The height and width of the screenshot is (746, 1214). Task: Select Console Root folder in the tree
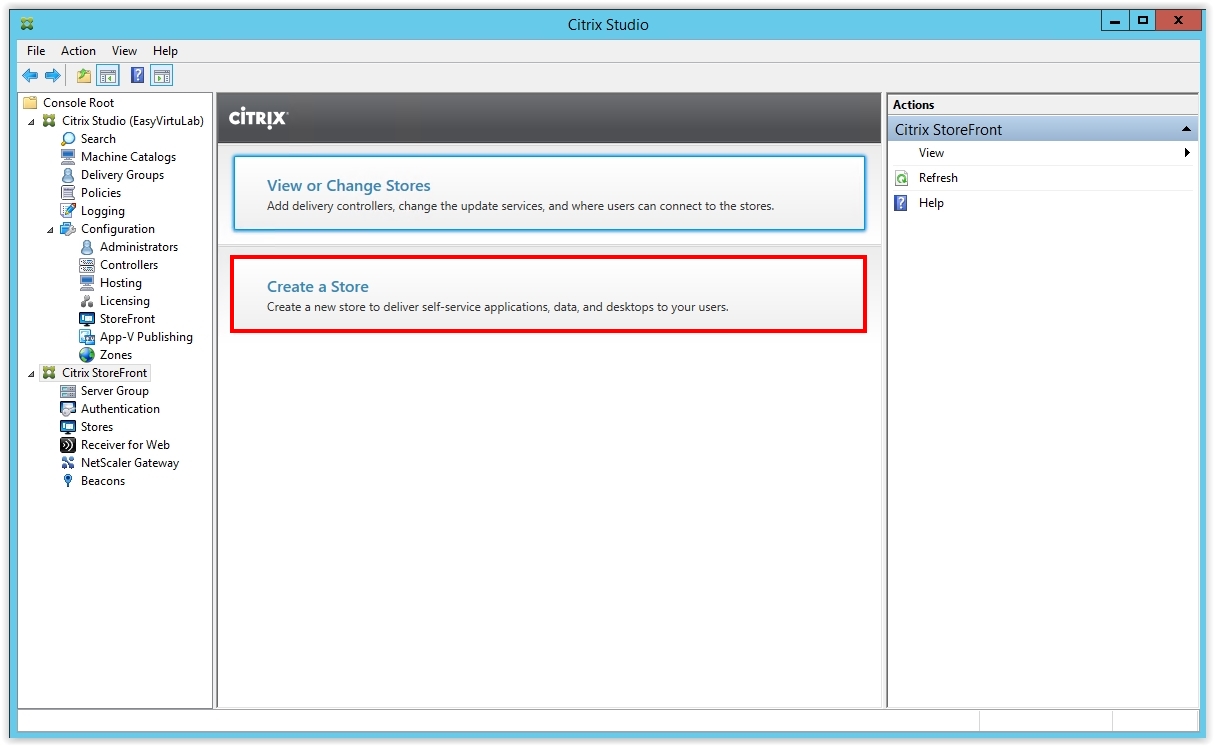pyautogui.click(x=69, y=103)
